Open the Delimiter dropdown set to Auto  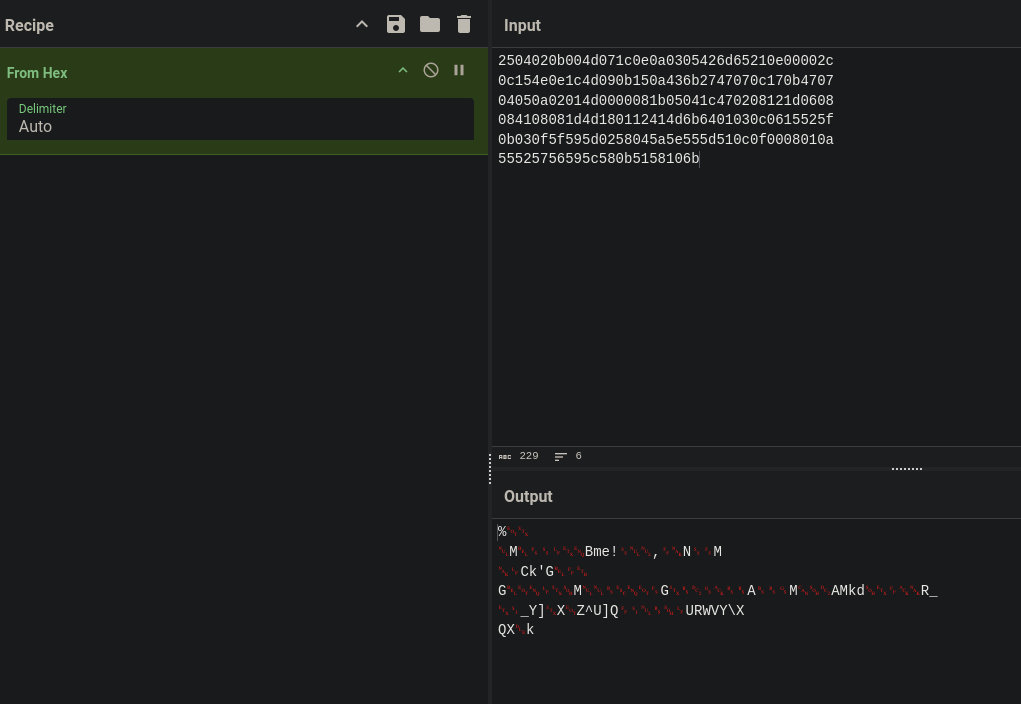click(x=240, y=119)
